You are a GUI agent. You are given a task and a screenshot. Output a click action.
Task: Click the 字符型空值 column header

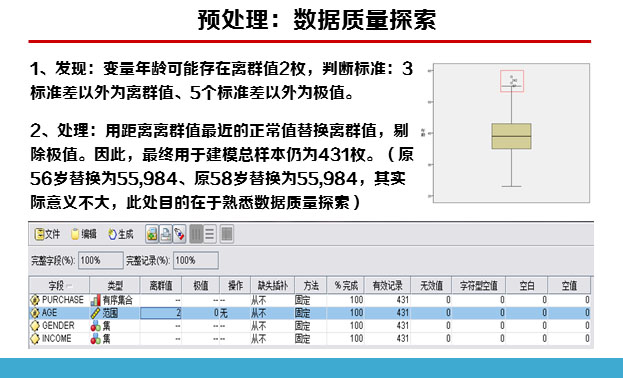pos(478,285)
